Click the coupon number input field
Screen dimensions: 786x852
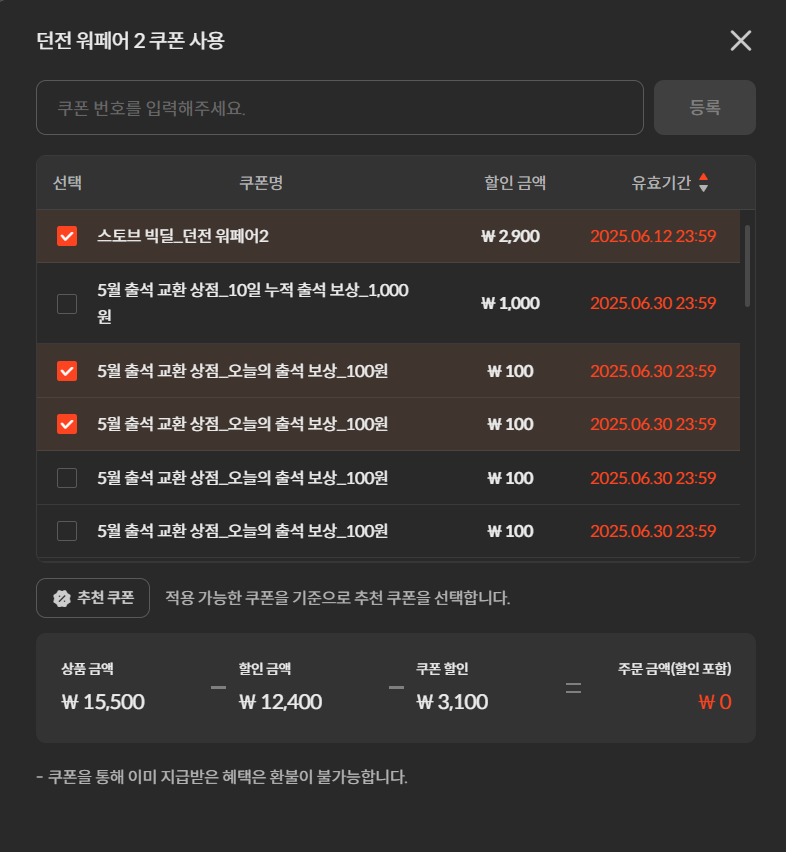coord(339,108)
